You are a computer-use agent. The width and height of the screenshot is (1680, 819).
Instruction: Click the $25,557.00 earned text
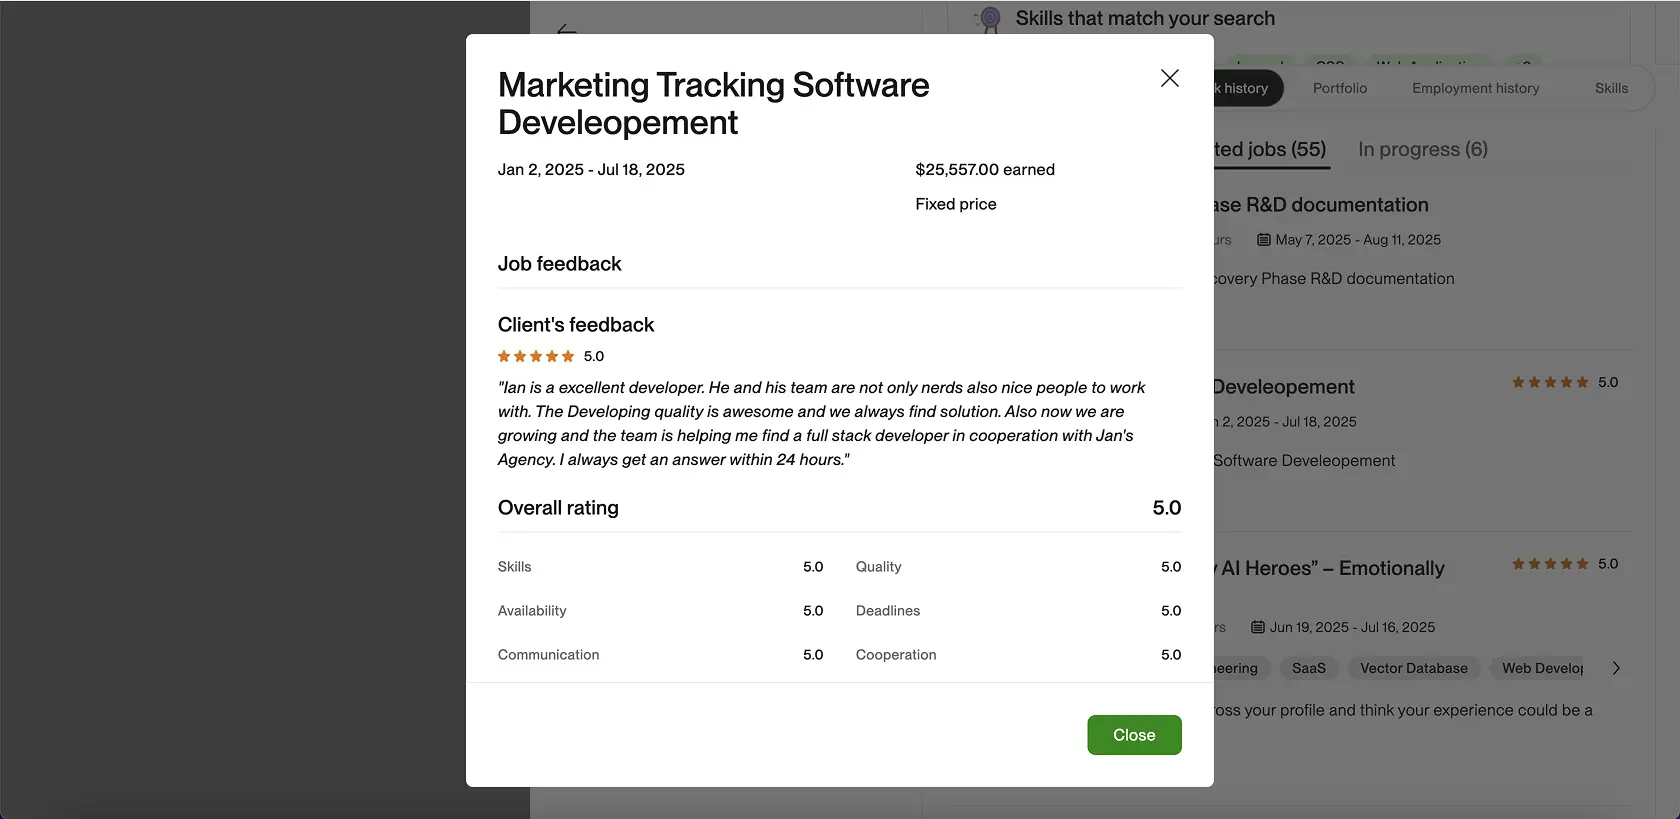[x=985, y=170]
